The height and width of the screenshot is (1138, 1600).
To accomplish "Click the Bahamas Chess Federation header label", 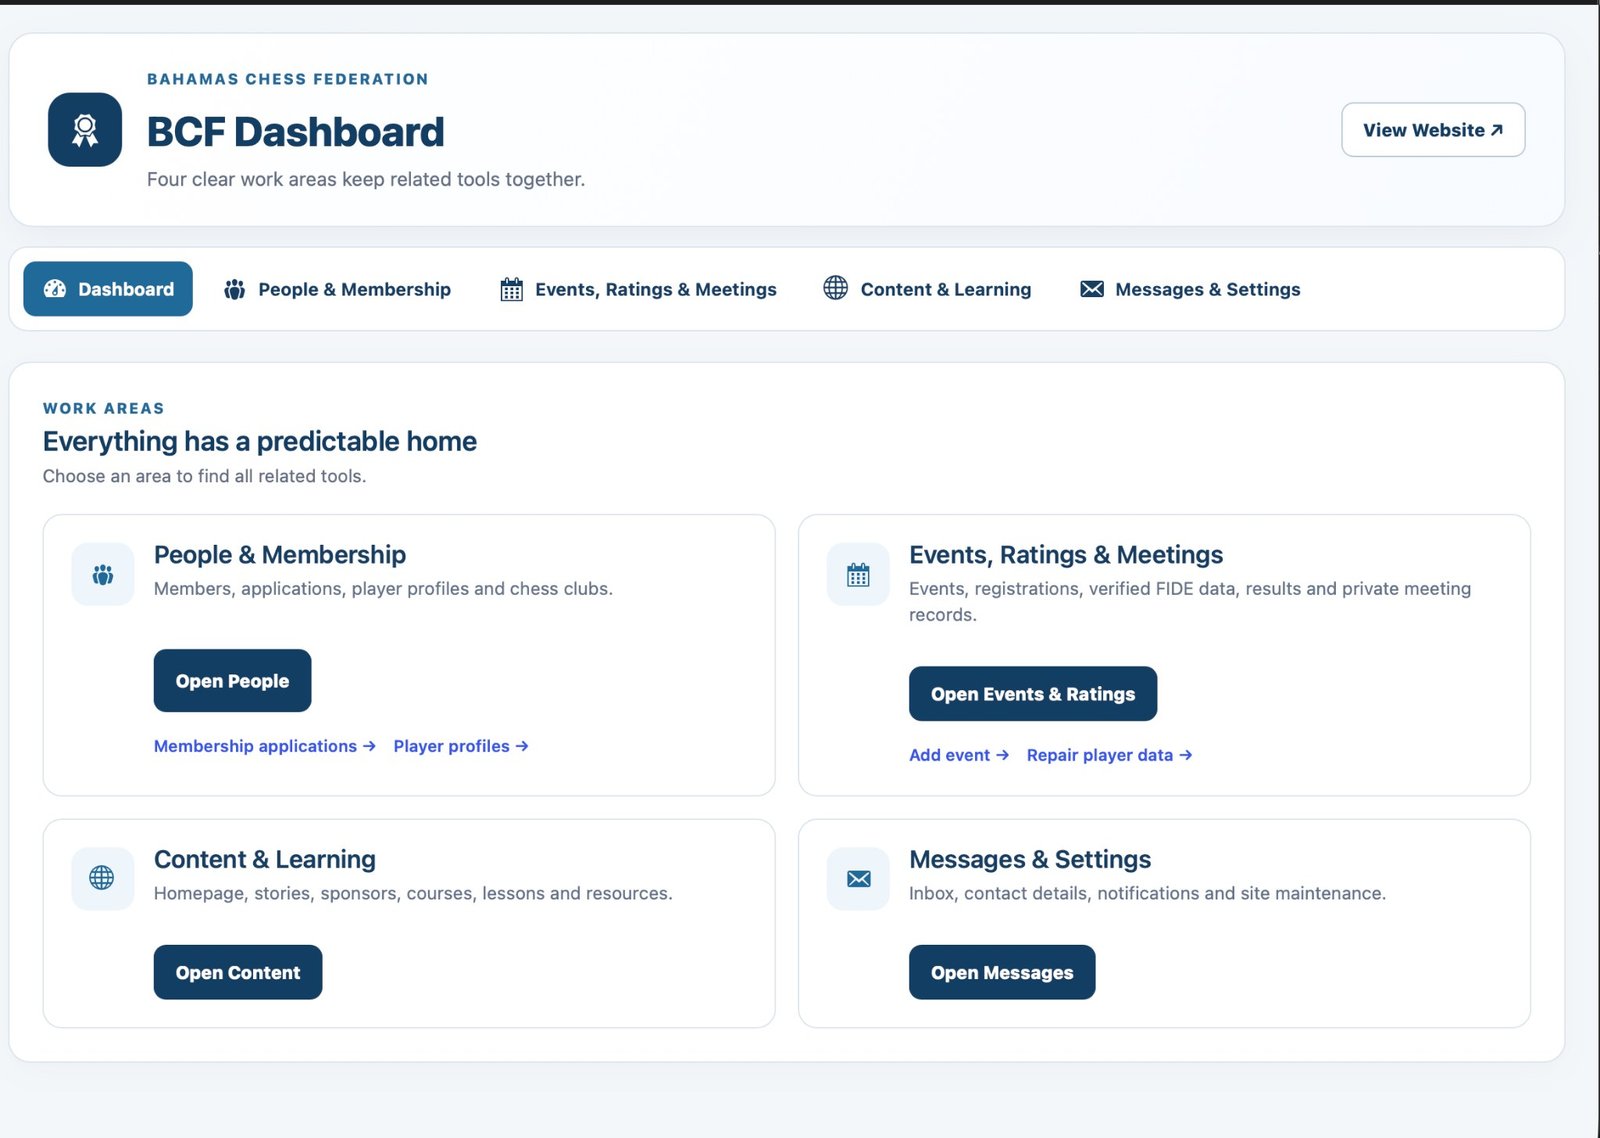I will 288,79.
